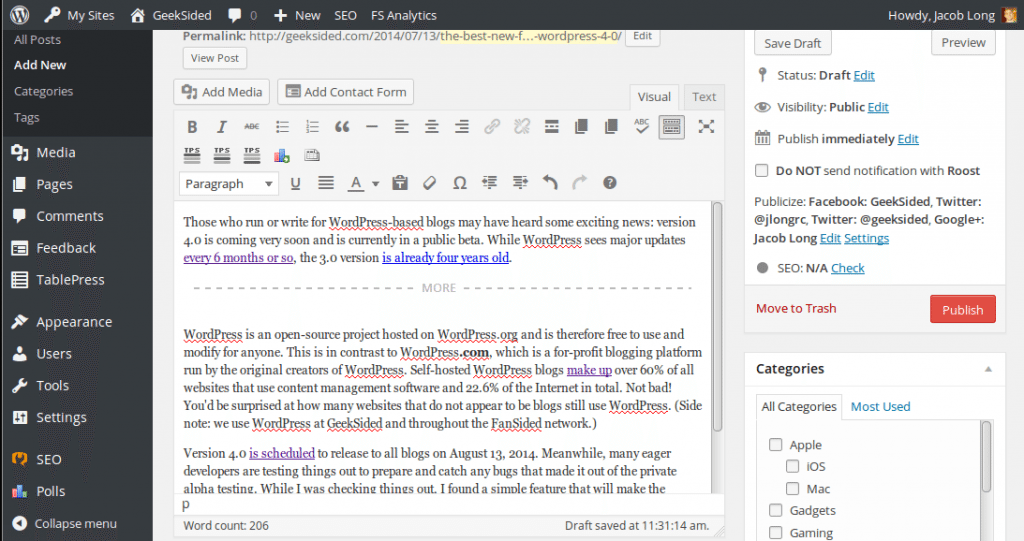The width and height of the screenshot is (1024, 541).
Task: Check the Do NOT send notification with Roost box
Action: [761, 171]
